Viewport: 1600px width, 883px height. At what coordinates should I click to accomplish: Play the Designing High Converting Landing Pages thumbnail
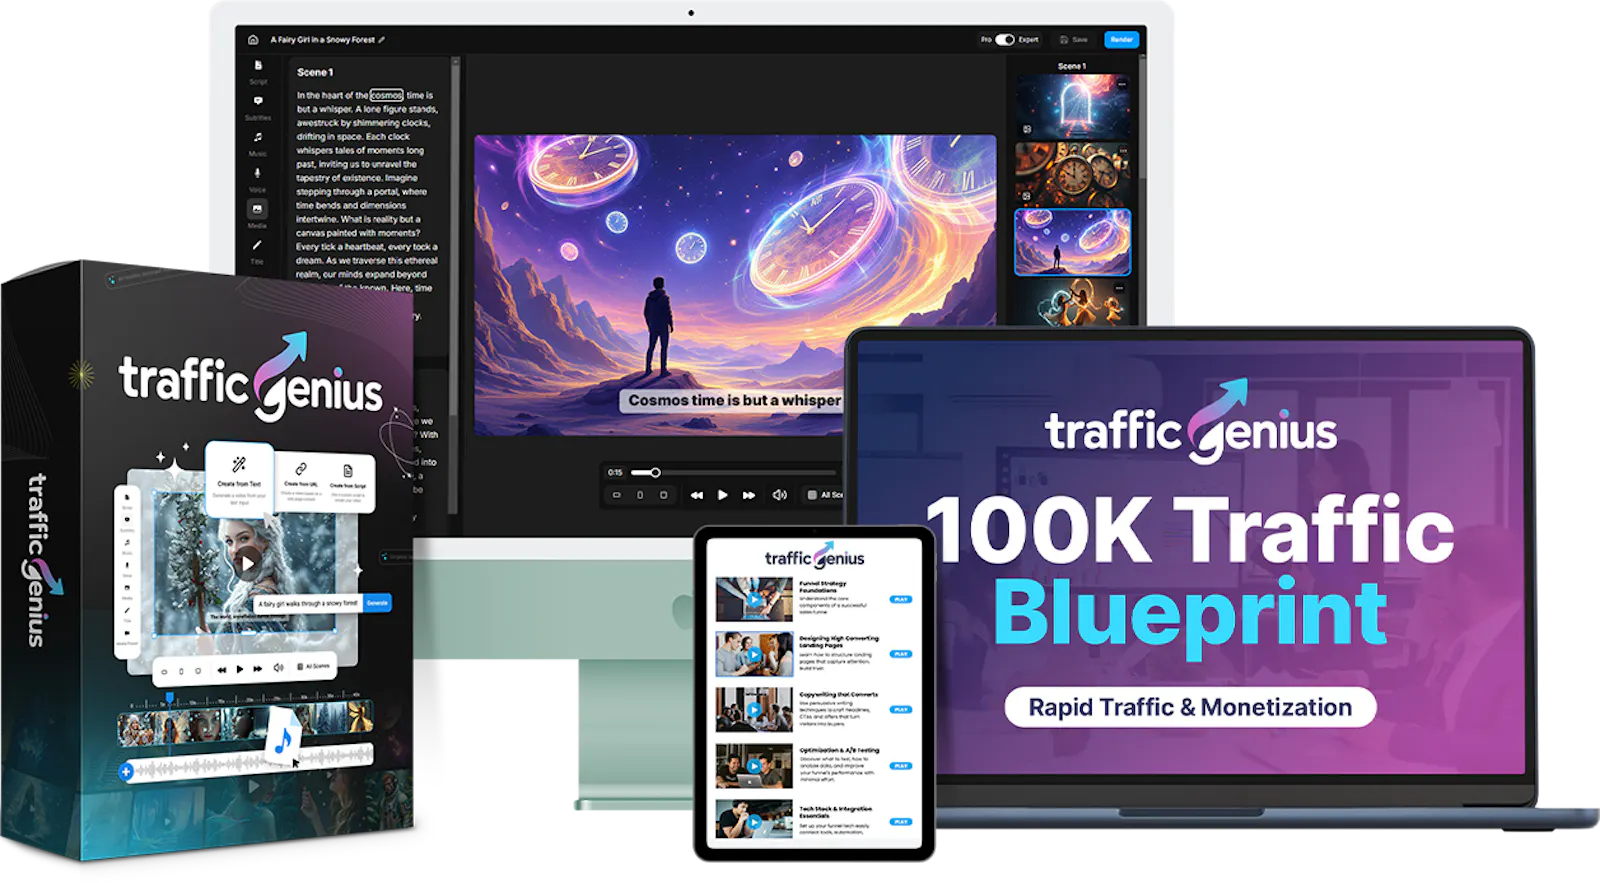[754, 654]
